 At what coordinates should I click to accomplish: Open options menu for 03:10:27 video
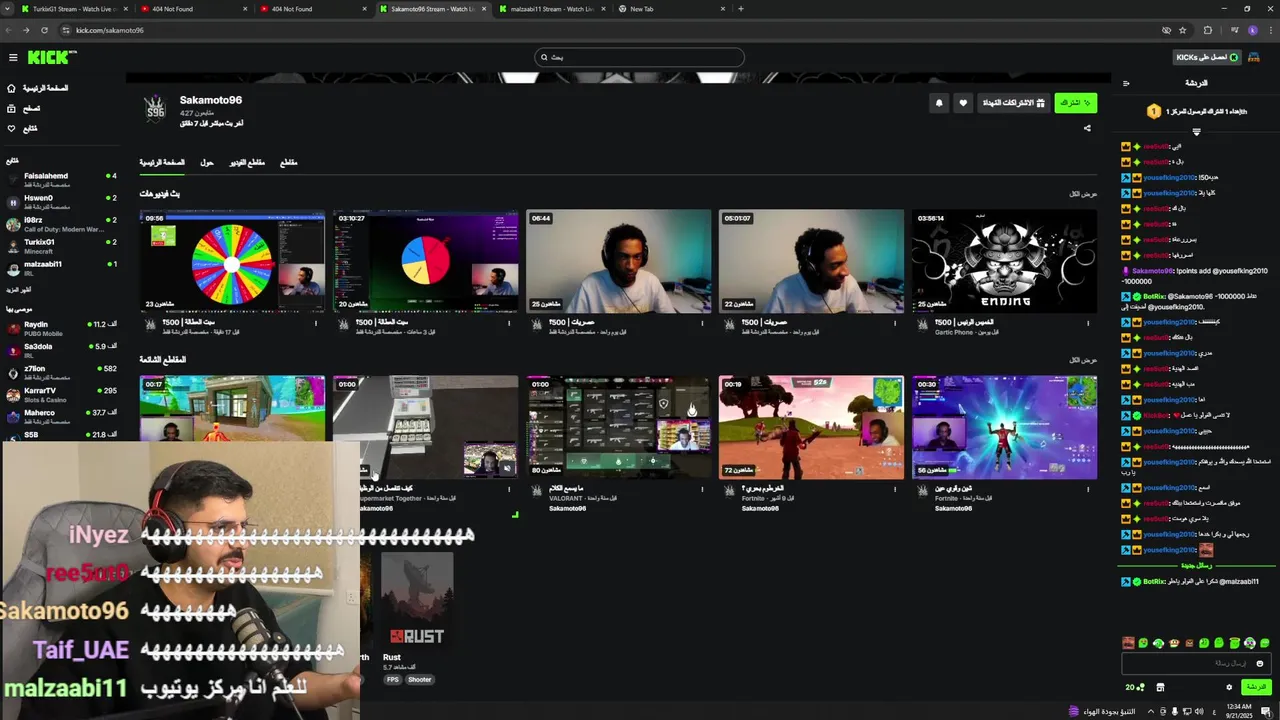tap(509, 323)
